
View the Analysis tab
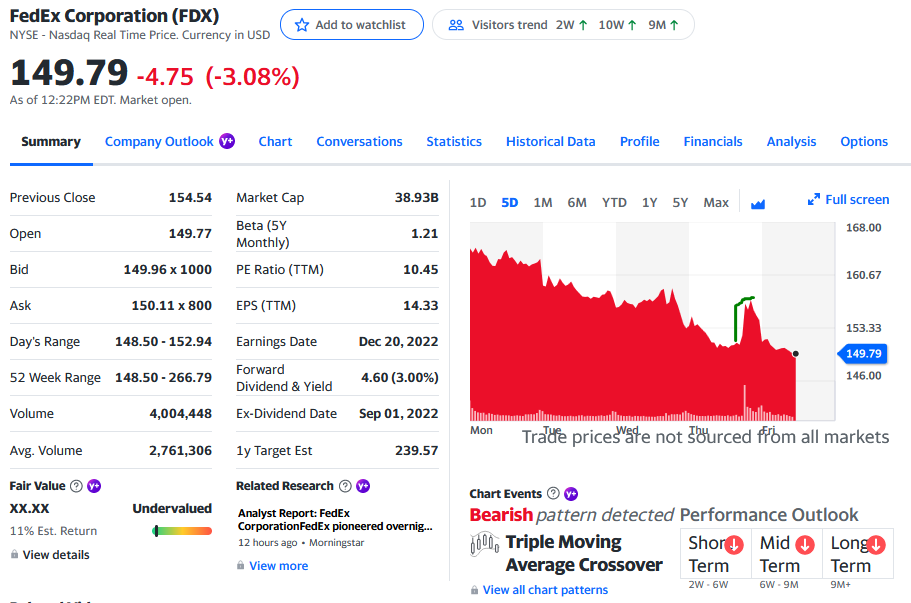[791, 142]
